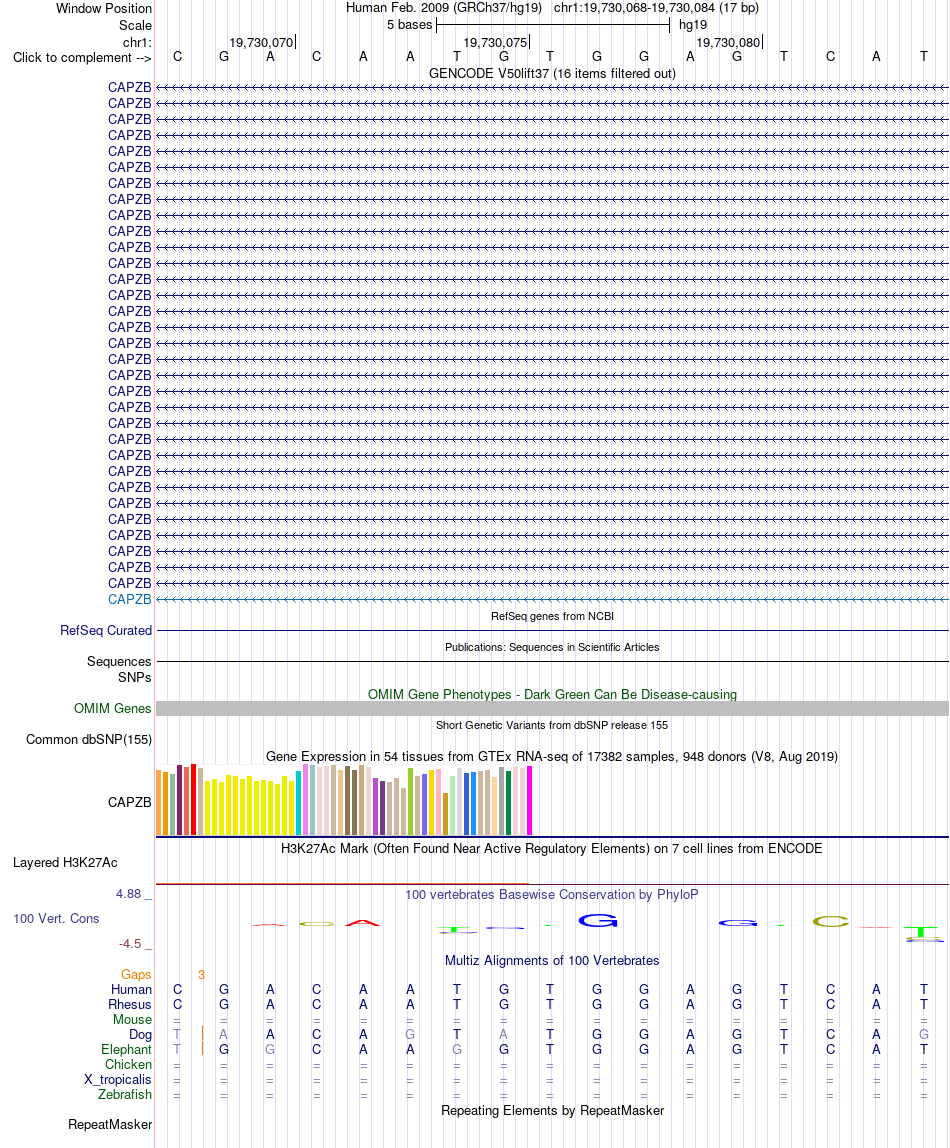Select the Chicken alignment row label

tap(128, 1065)
